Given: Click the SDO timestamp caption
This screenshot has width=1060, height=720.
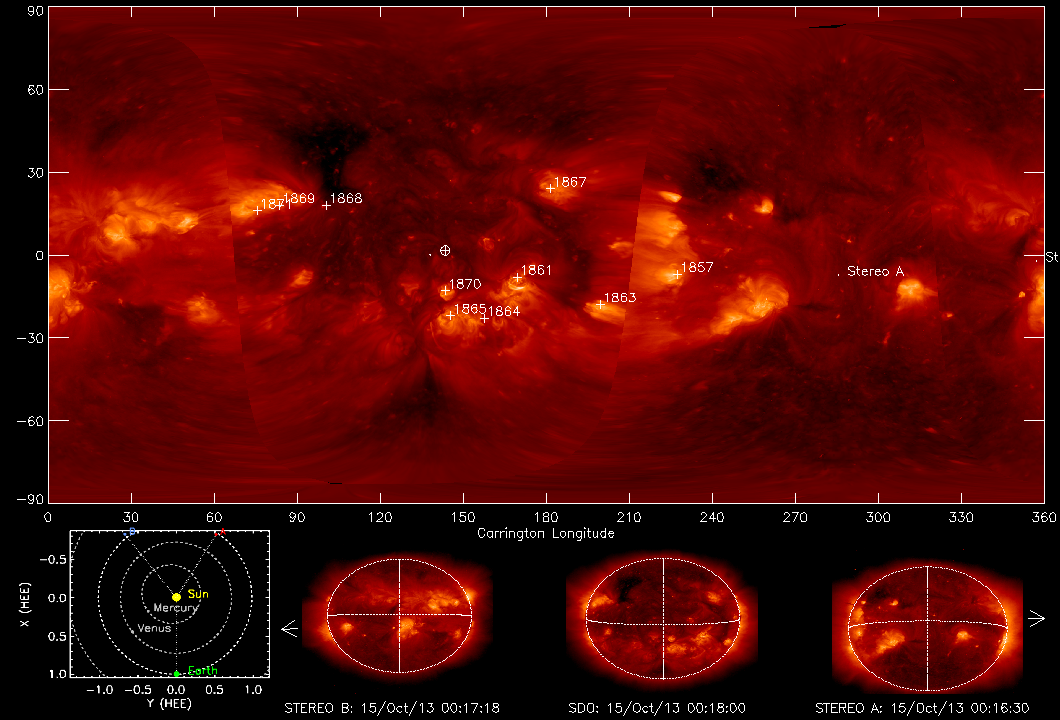Looking at the screenshot, I should point(662,707).
